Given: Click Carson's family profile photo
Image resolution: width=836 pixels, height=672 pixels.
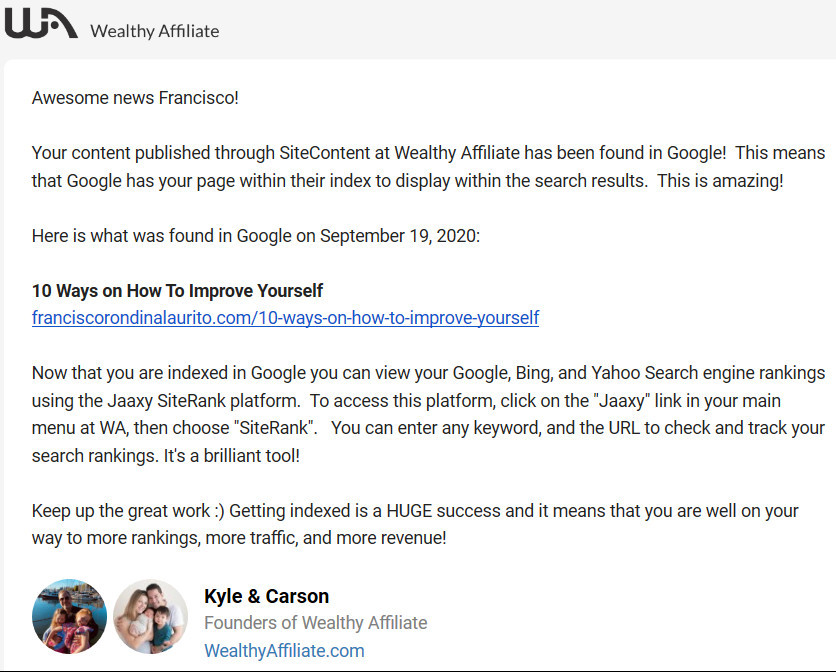Looking at the screenshot, I should [150, 617].
